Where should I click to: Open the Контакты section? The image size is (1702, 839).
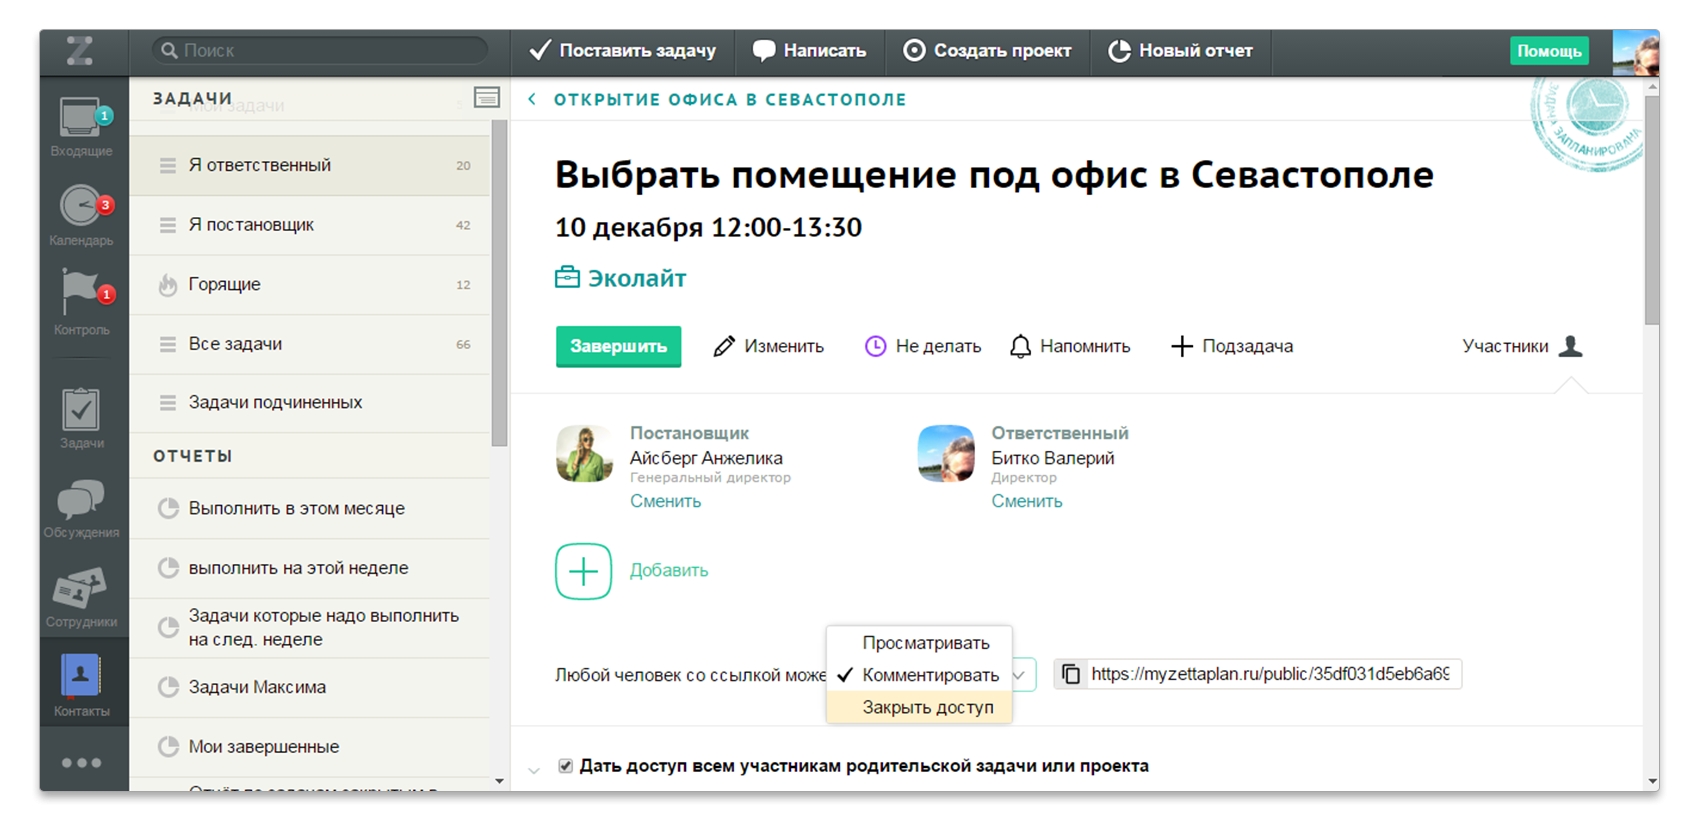(x=82, y=685)
